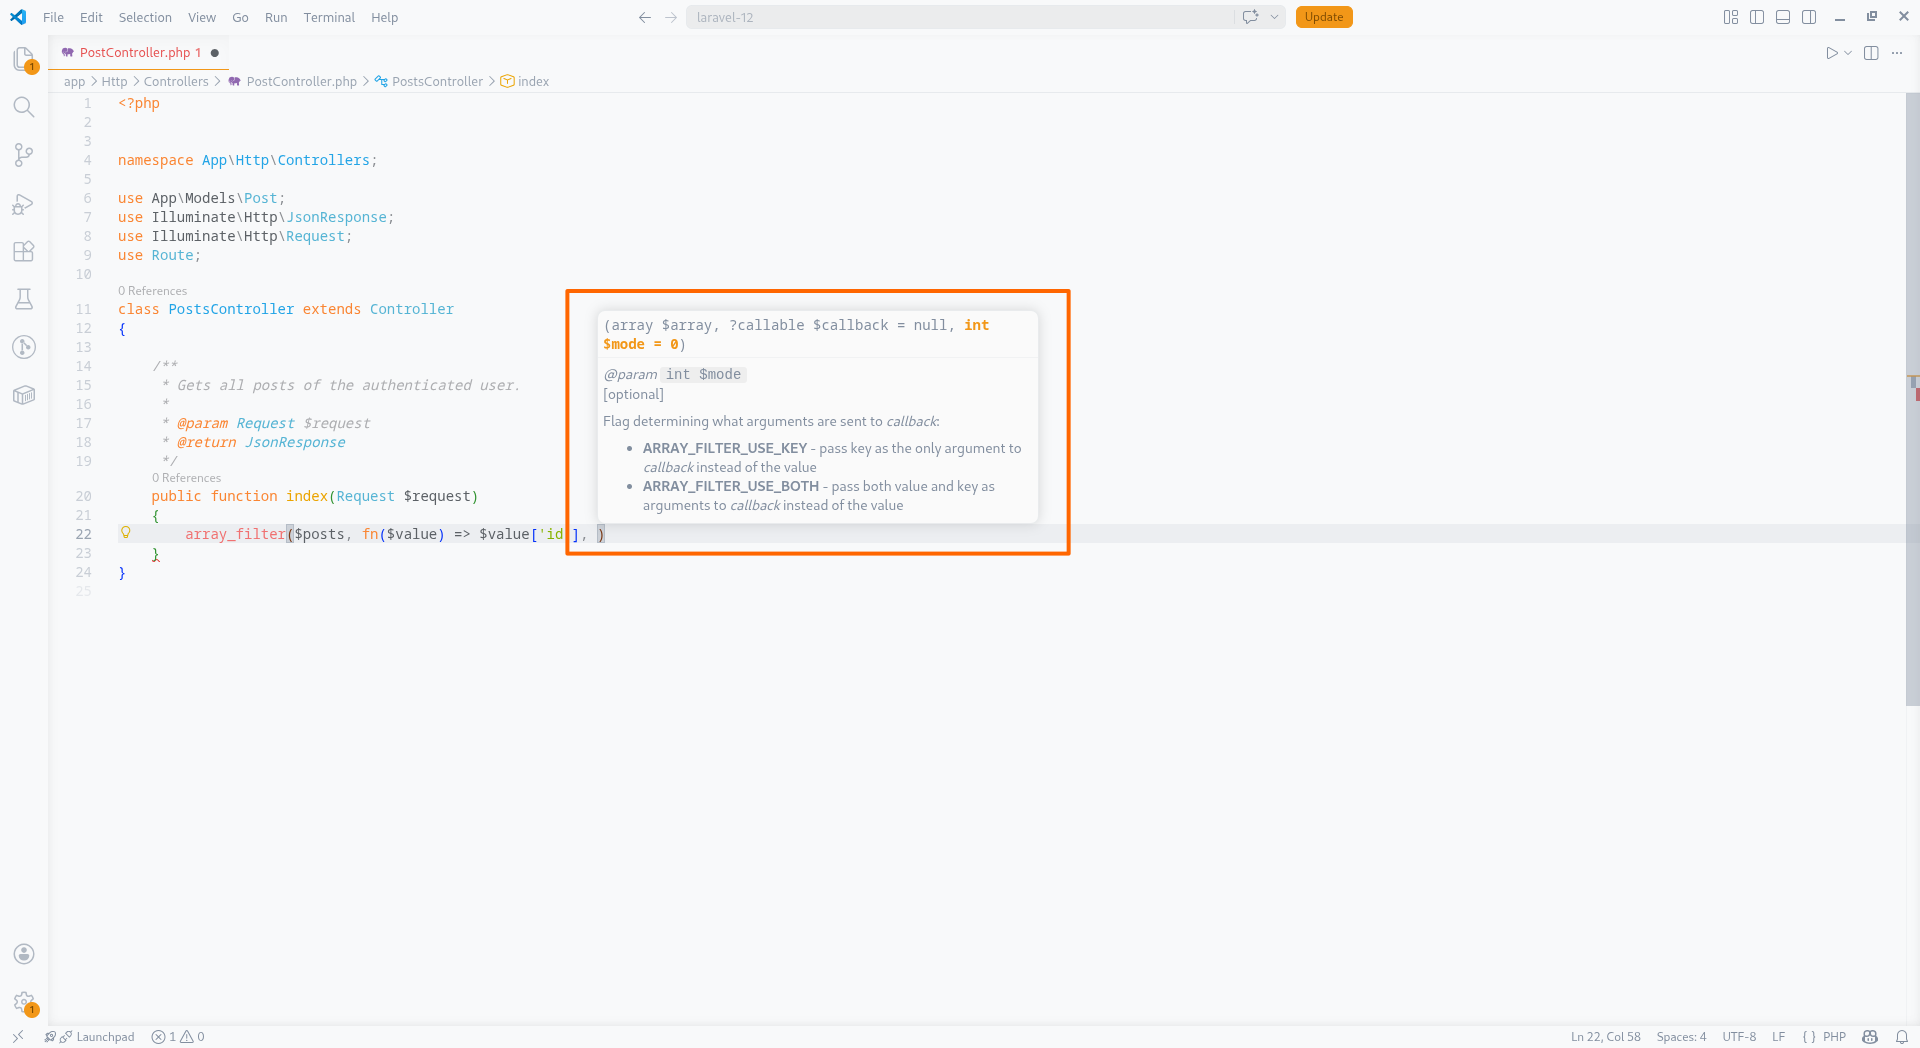
Task: Click 0 References above class PostsController
Action: click(x=152, y=291)
